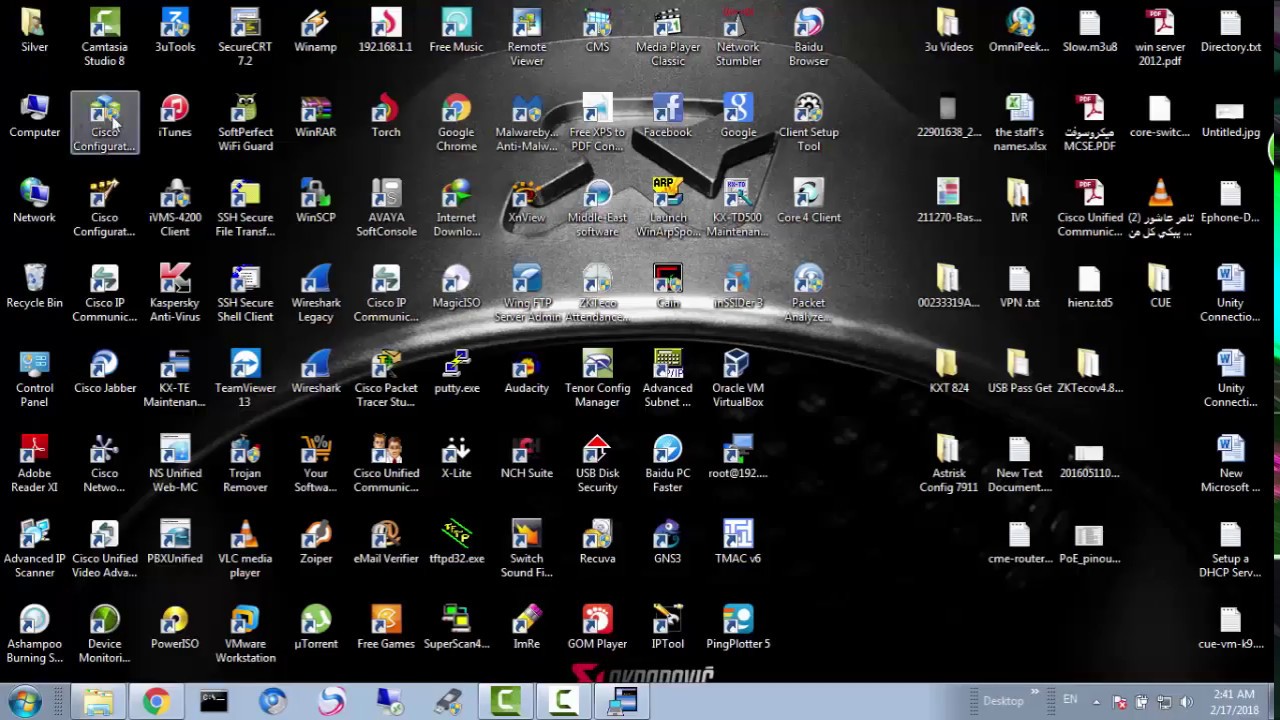
Task: Click the putty.exe desktop icon
Action: coord(456,372)
